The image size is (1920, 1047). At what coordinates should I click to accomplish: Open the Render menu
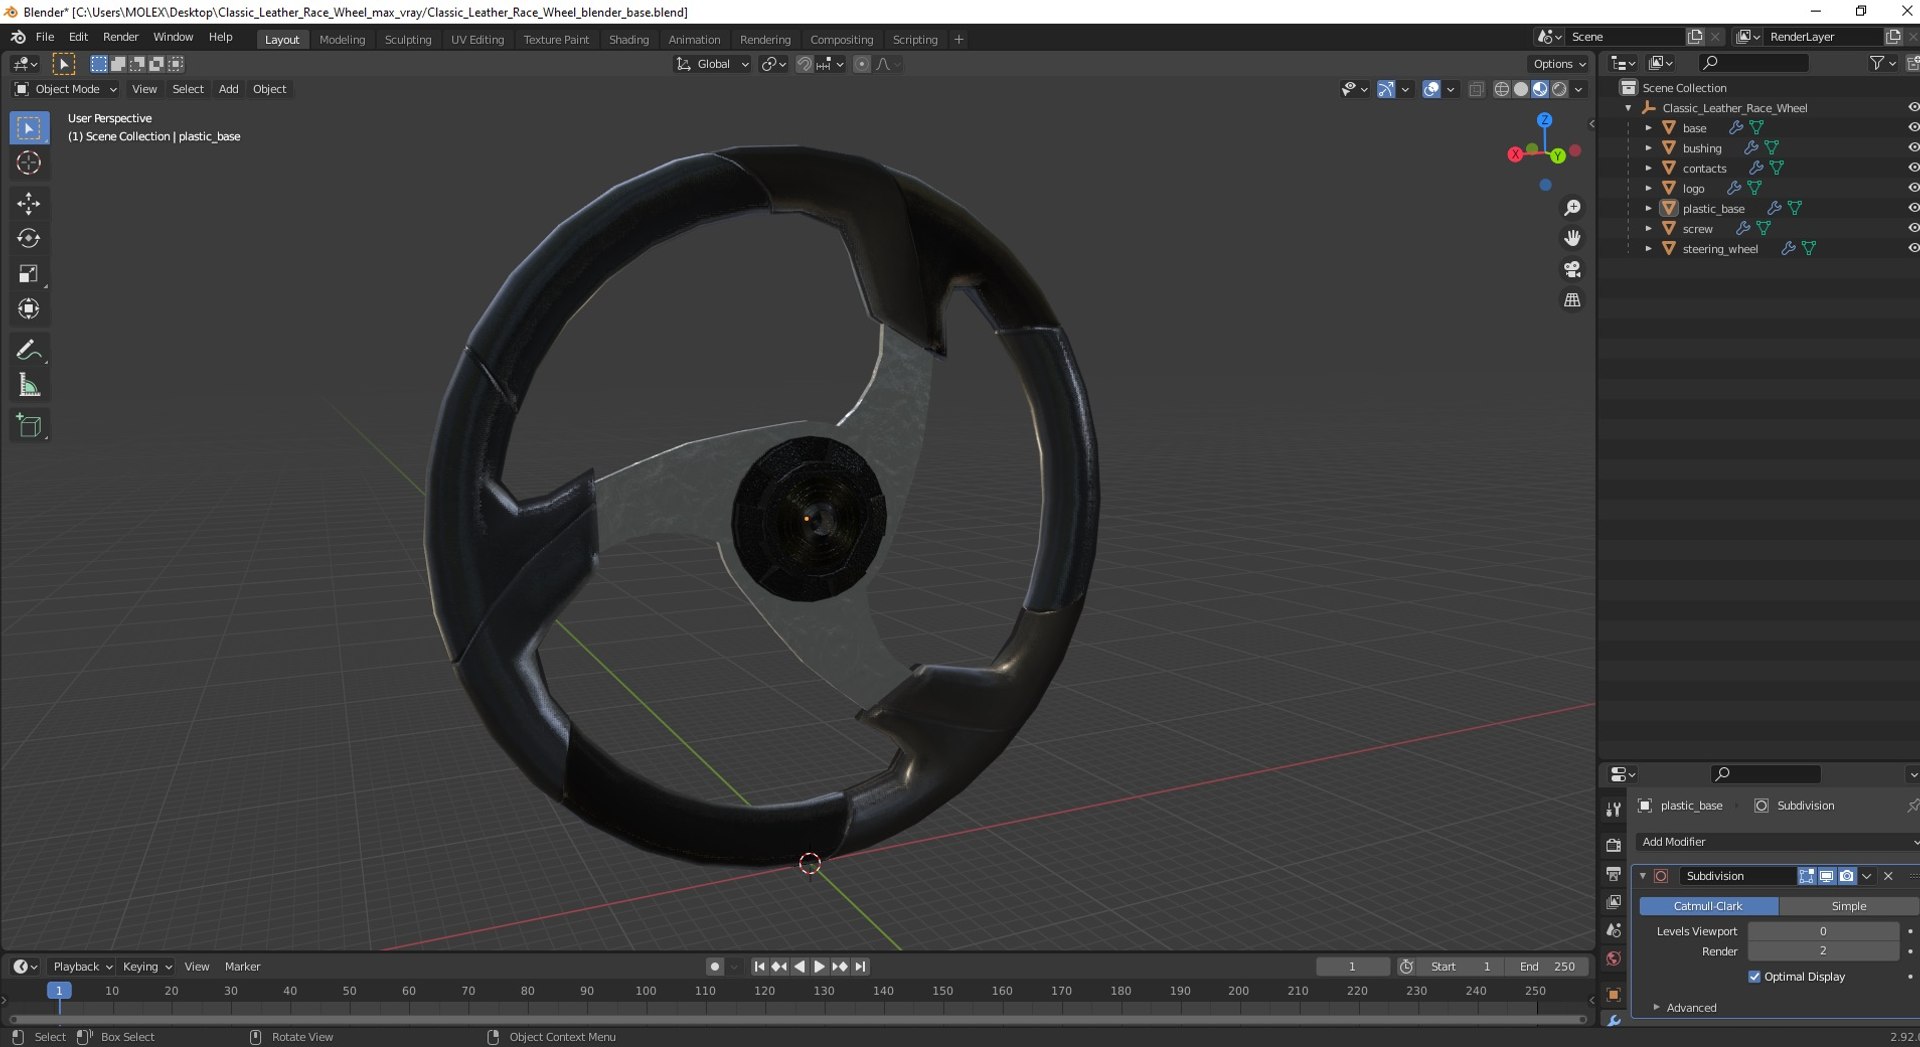(121, 37)
